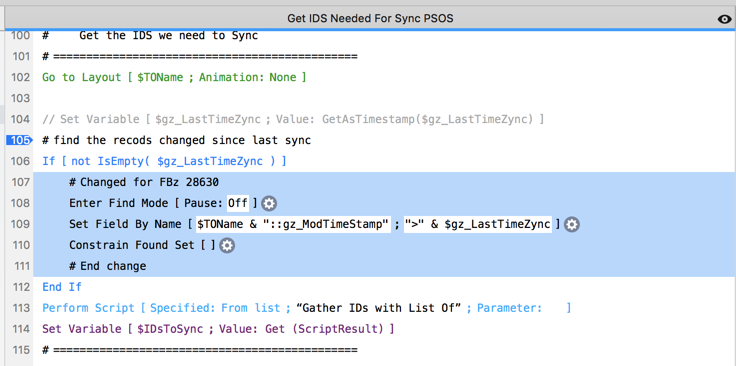Click the 'Changed for FBz 28630' comment
Viewport: 736px width, 366px height.
tap(144, 183)
